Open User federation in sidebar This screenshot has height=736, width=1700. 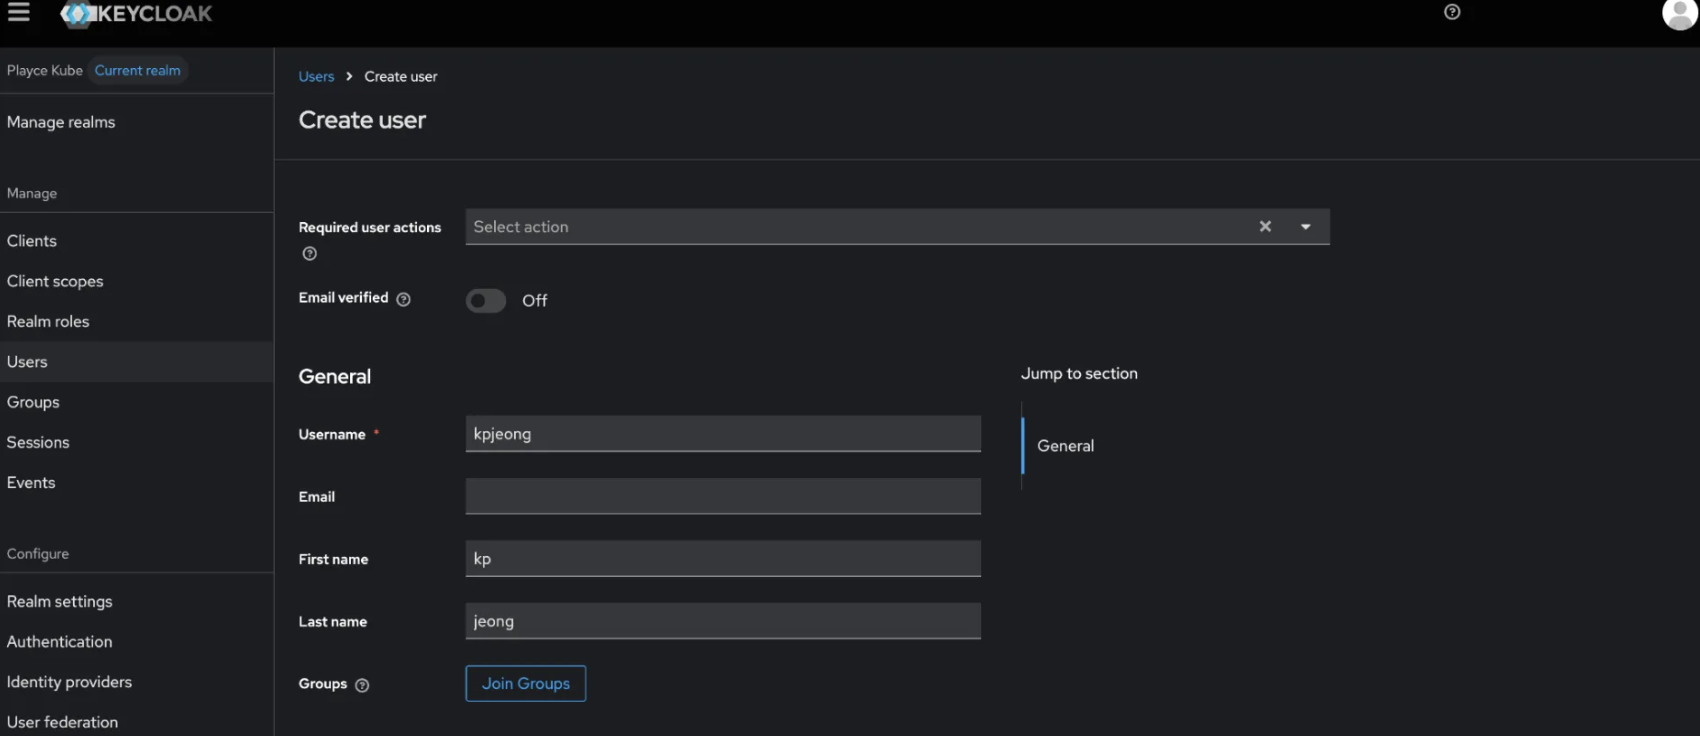137,721
